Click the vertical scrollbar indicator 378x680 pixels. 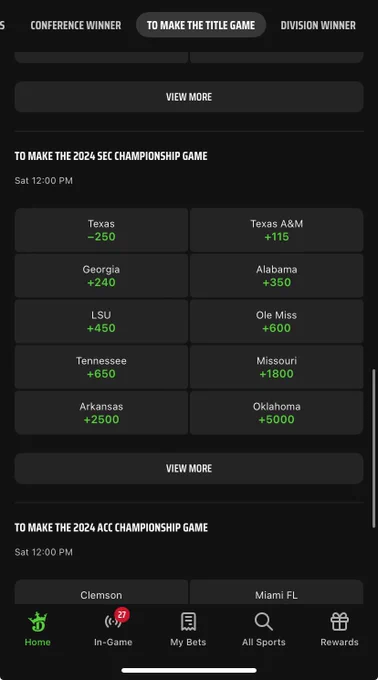[374, 448]
